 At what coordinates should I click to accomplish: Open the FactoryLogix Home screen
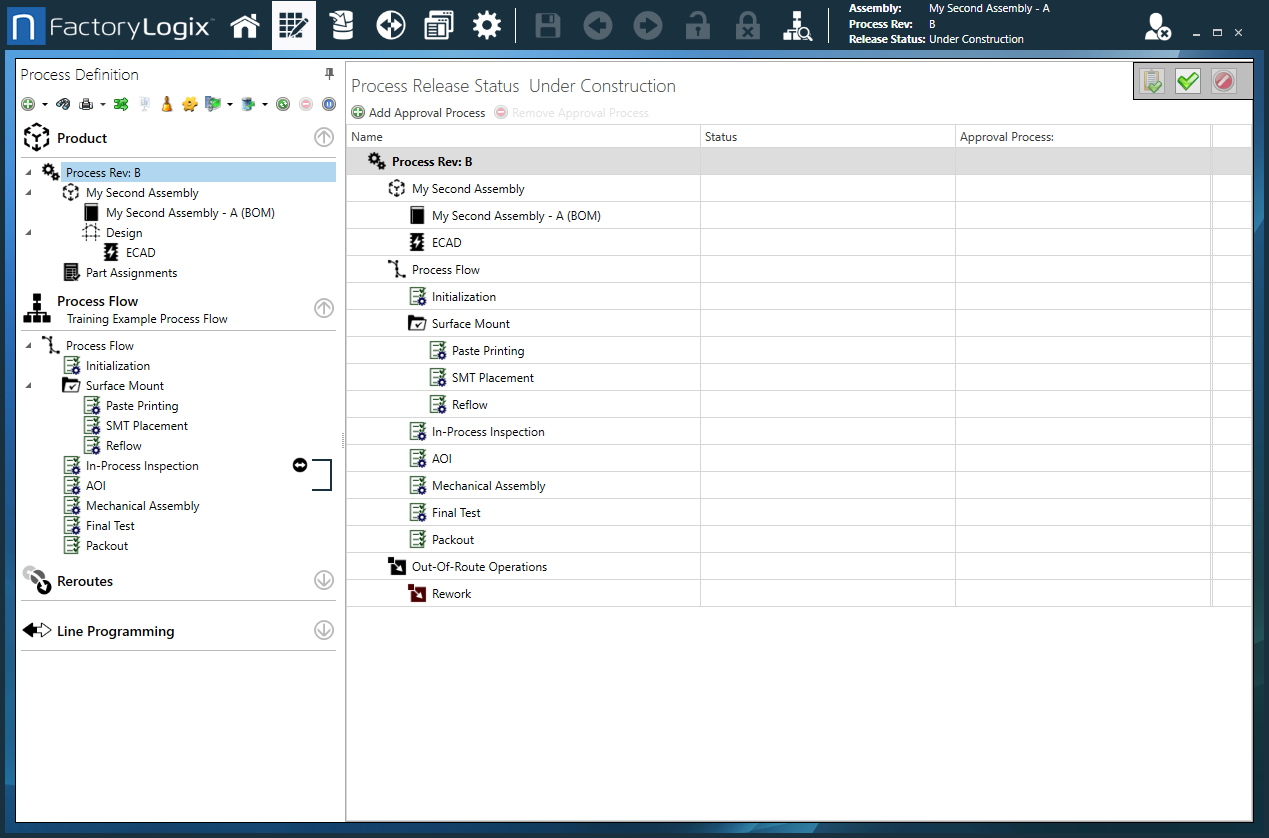(245, 25)
